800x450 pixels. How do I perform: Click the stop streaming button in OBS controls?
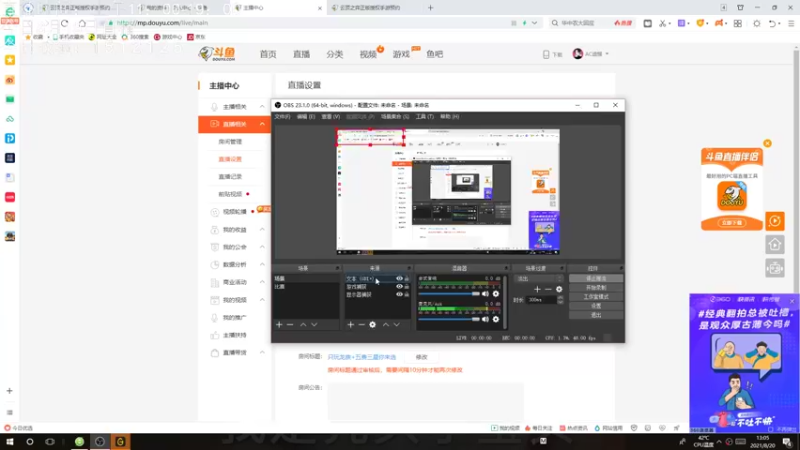596,279
